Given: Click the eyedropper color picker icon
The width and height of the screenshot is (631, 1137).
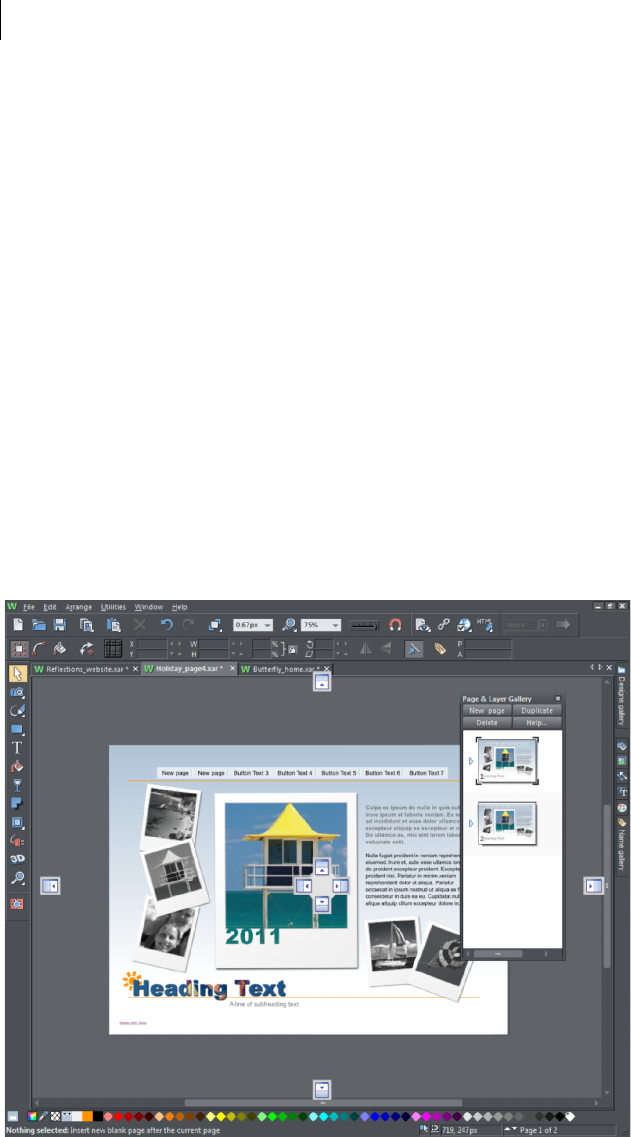Looking at the screenshot, I should point(44,1116).
